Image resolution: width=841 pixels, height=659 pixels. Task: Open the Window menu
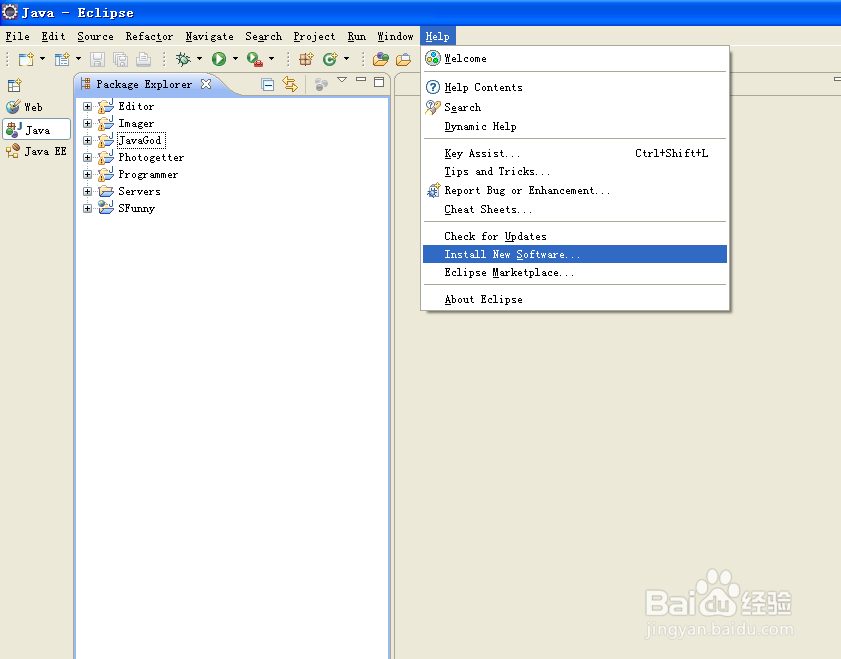tap(395, 36)
